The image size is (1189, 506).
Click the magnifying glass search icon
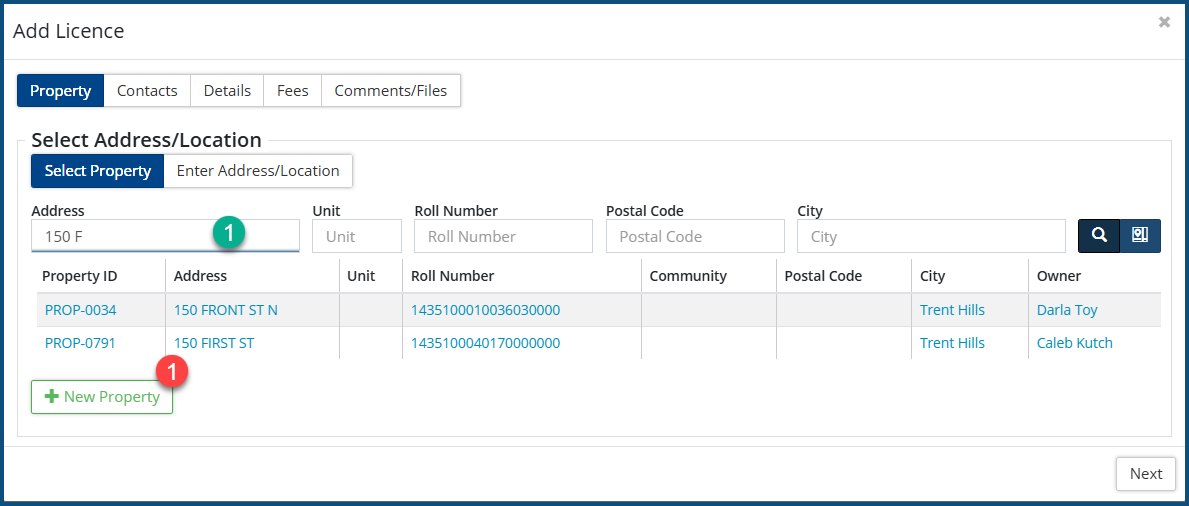coord(1098,236)
